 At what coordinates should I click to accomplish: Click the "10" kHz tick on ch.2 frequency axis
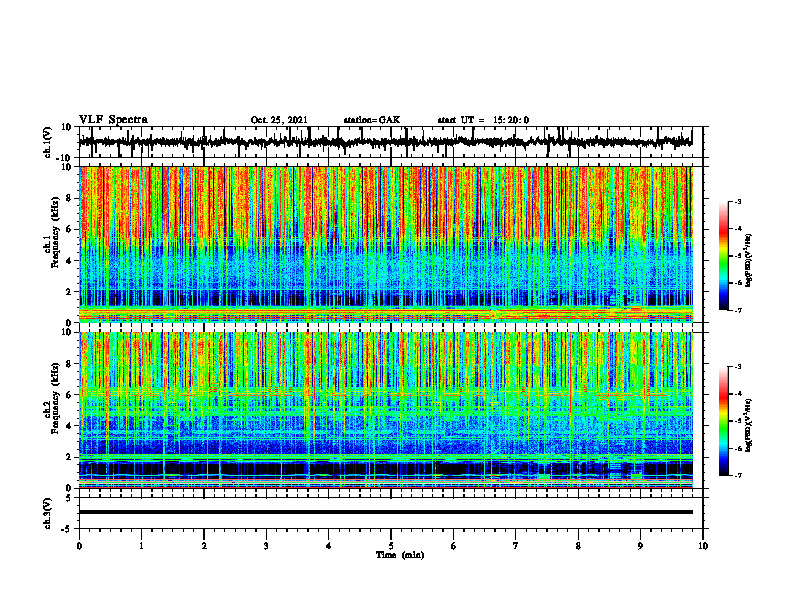click(x=67, y=333)
